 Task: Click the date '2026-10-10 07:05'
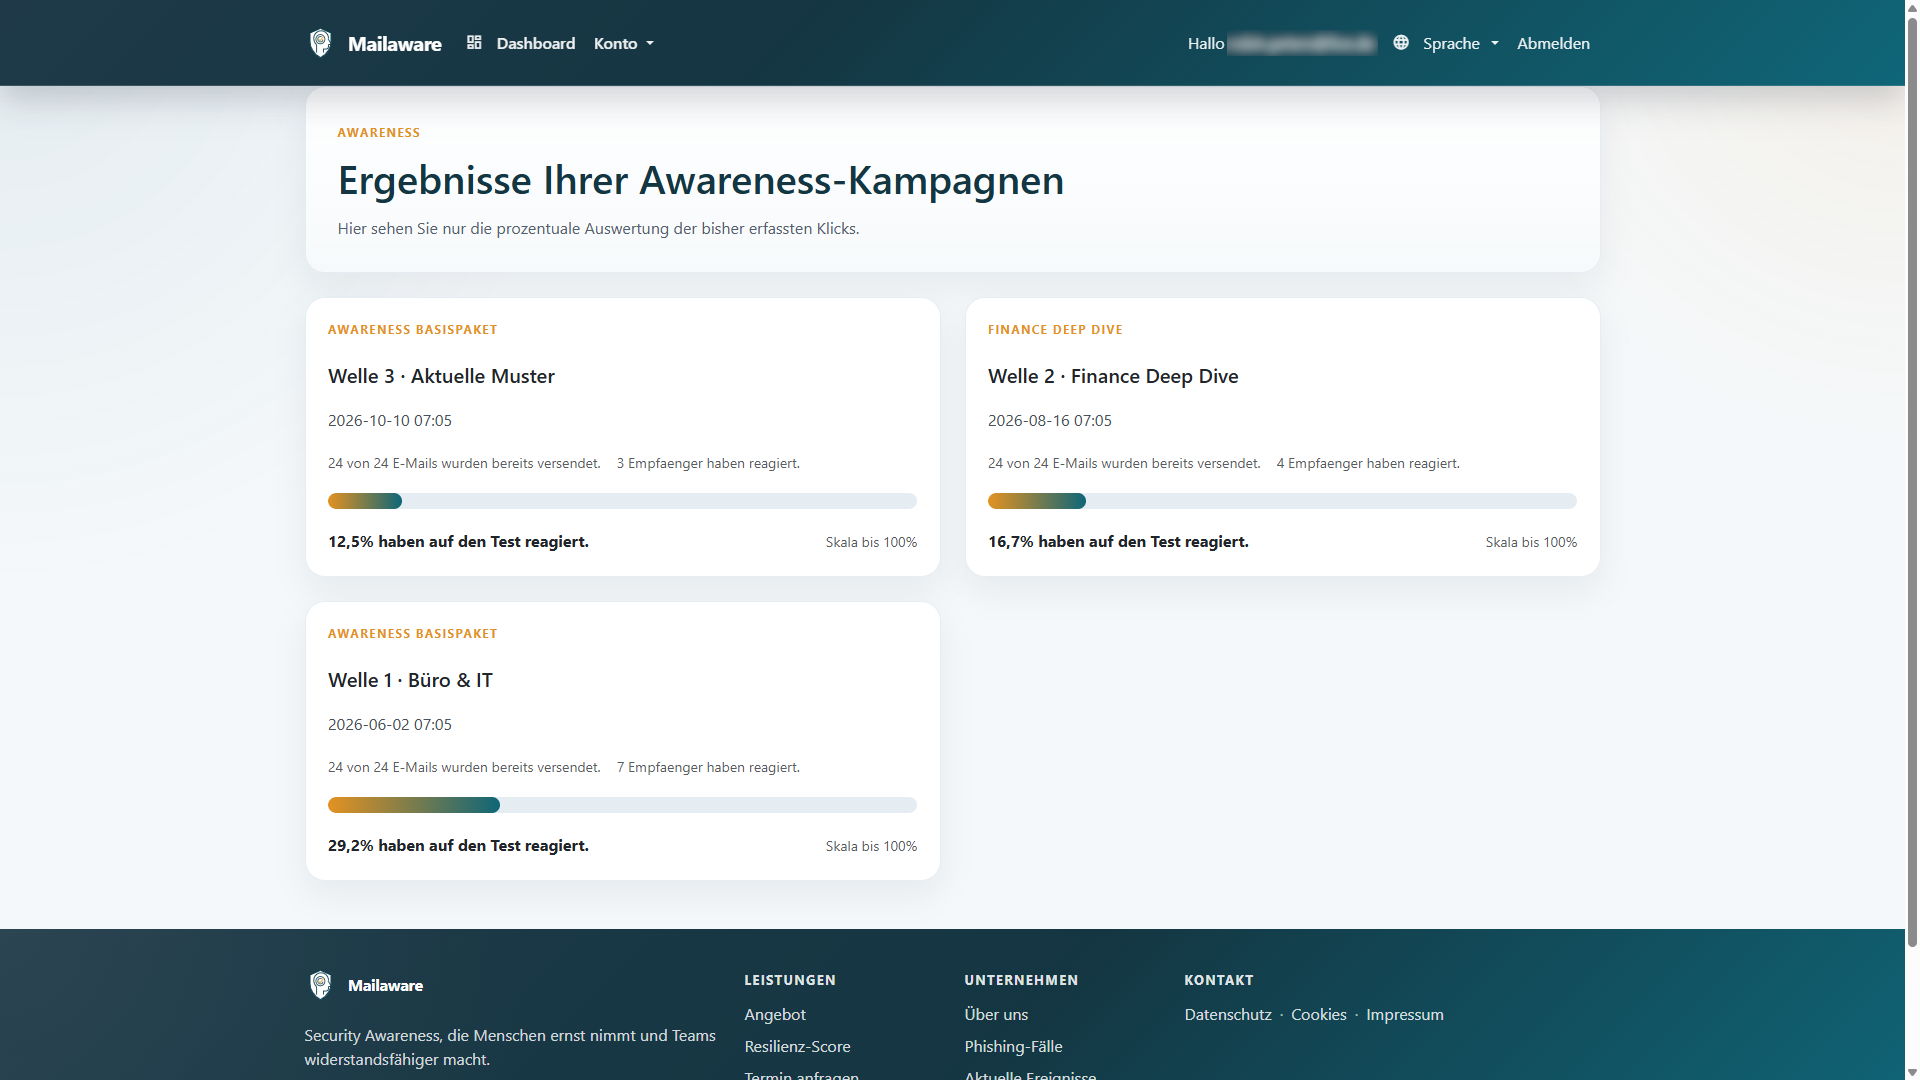click(x=390, y=420)
